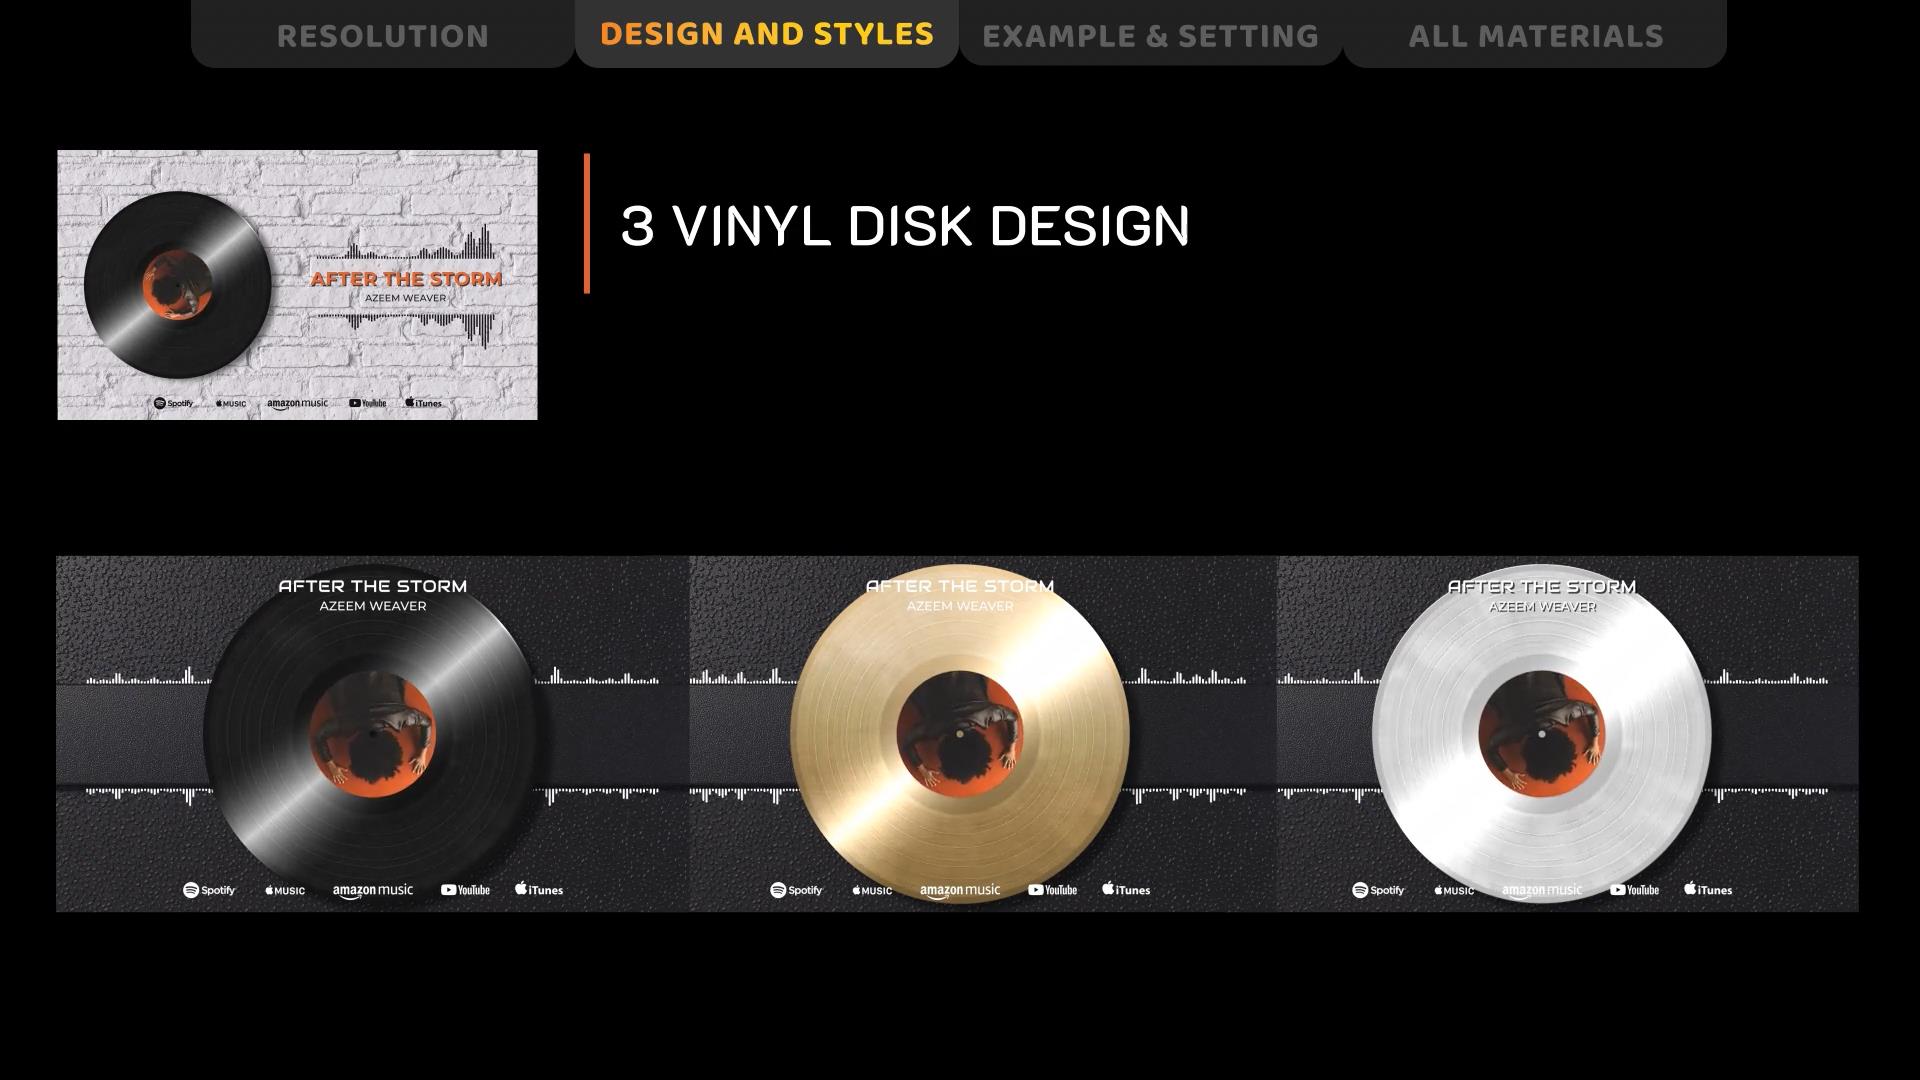This screenshot has width=1920, height=1080.
Task: Click the Spotify icon under black vinyl
Action: tap(209, 890)
